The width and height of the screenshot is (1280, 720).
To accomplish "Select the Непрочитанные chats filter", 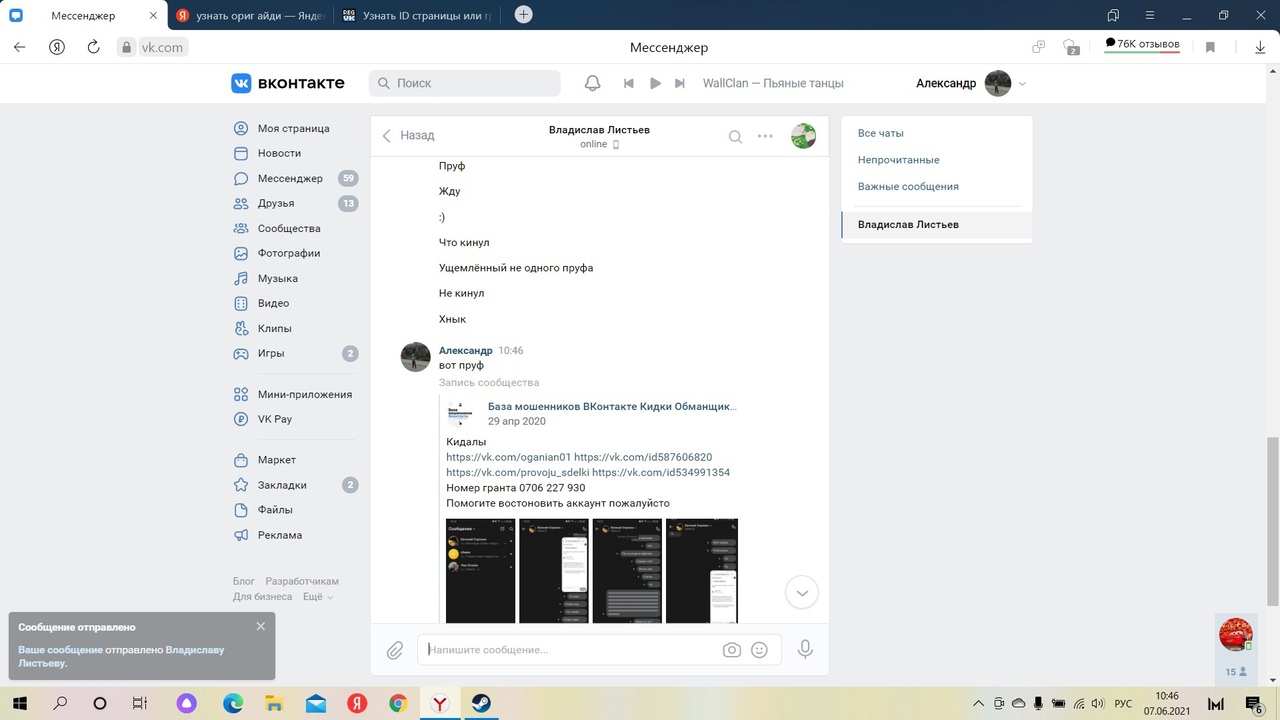I will [x=898, y=160].
